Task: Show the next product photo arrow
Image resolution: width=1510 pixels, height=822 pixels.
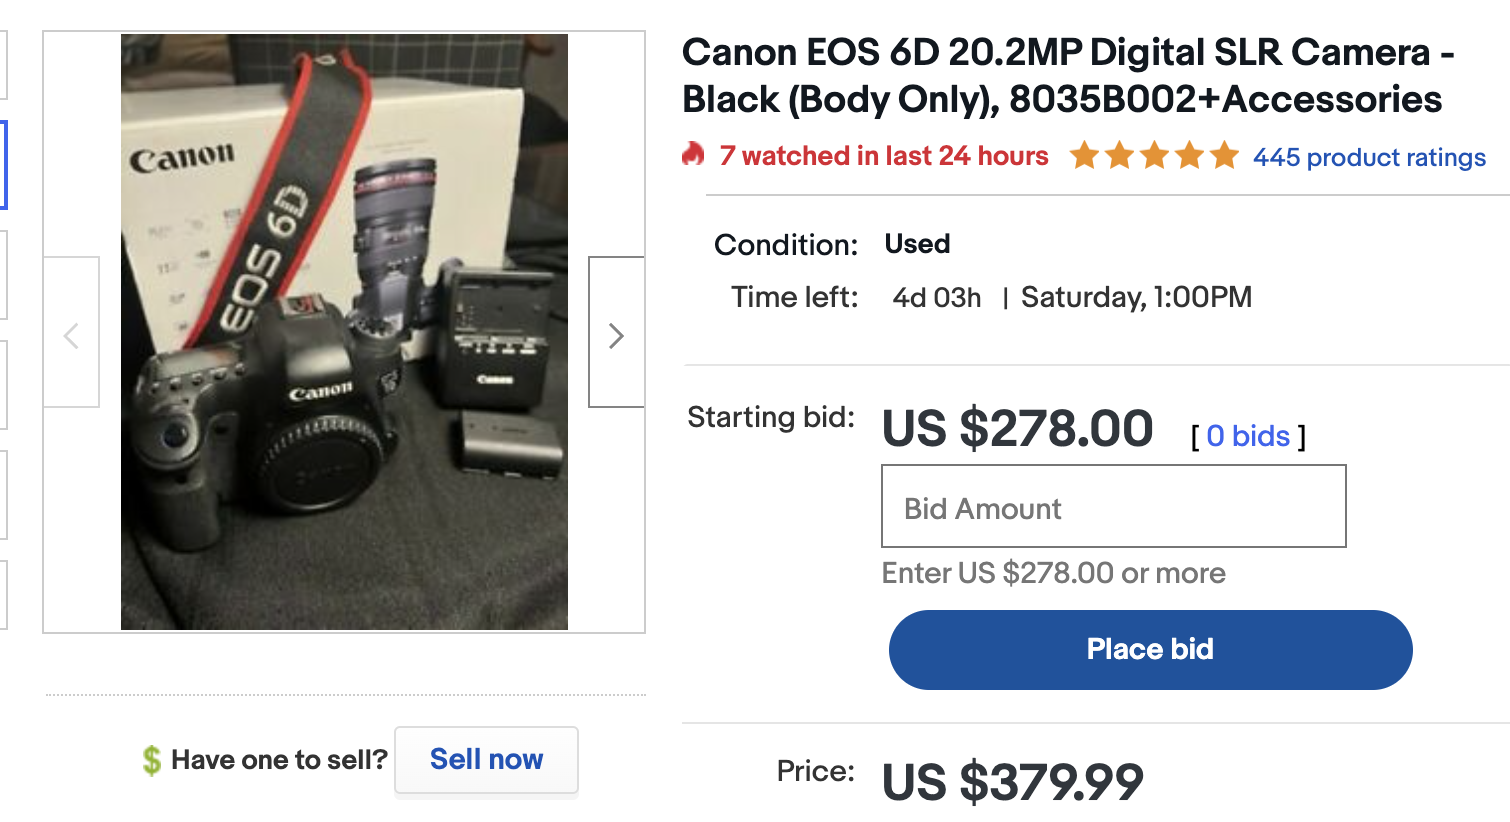Action: click(x=616, y=332)
